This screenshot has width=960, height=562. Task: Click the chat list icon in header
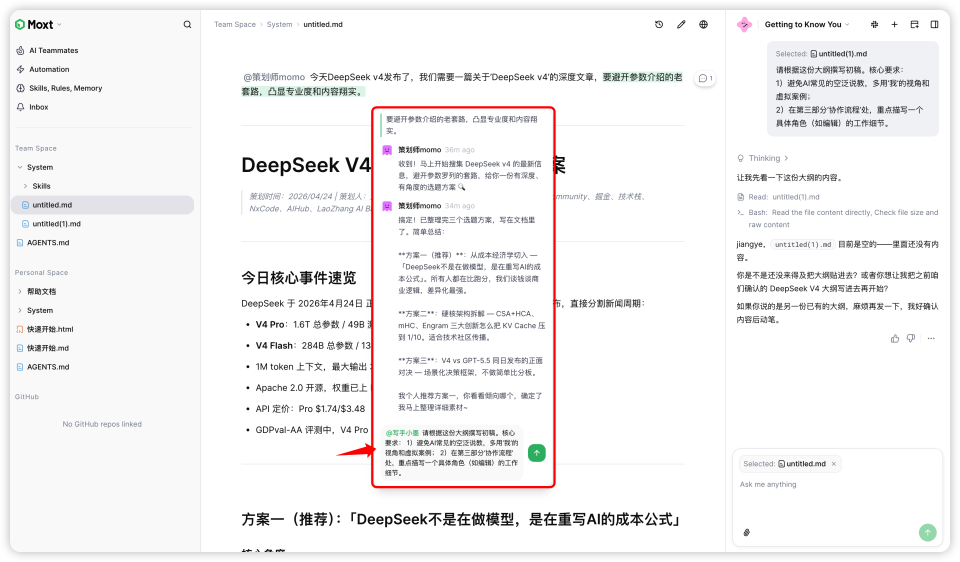coord(915,24)
